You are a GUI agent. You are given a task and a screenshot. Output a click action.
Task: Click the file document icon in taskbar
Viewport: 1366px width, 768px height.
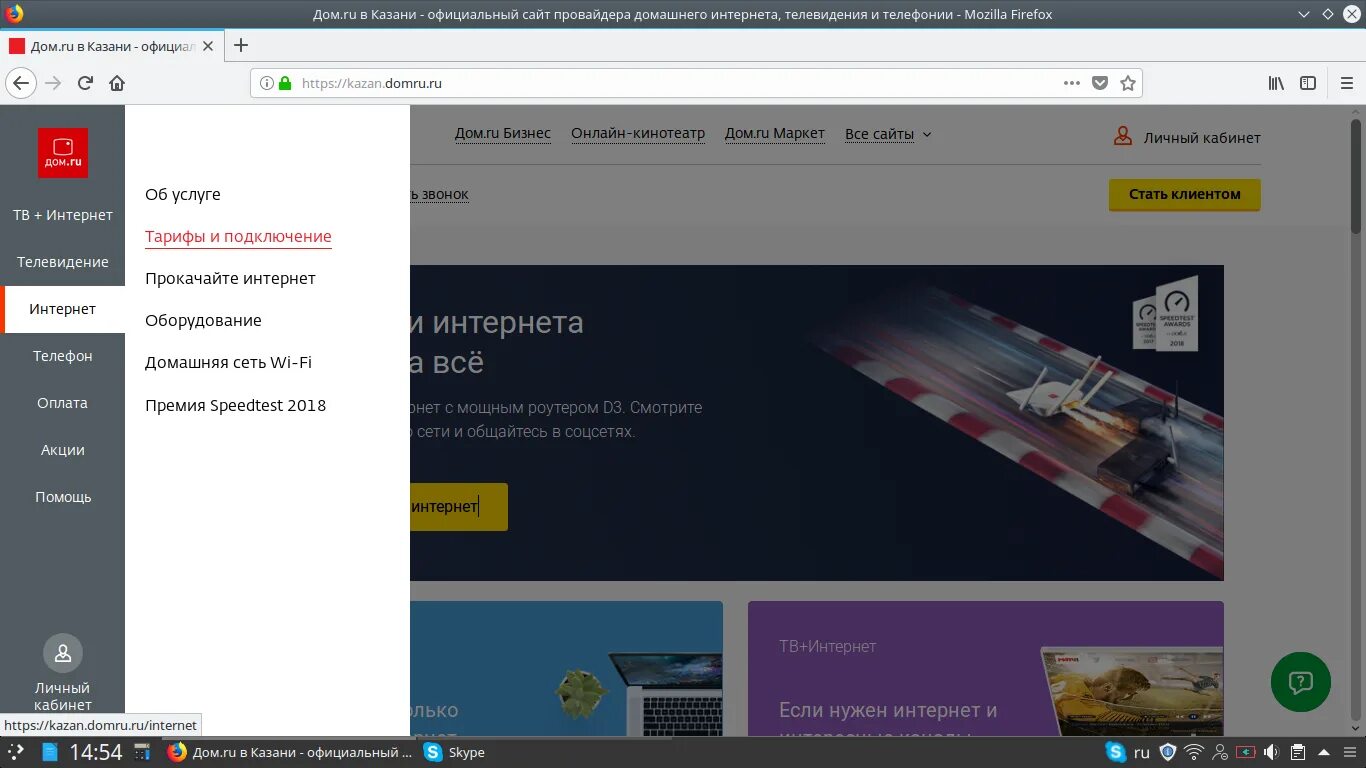coord(49,752)
